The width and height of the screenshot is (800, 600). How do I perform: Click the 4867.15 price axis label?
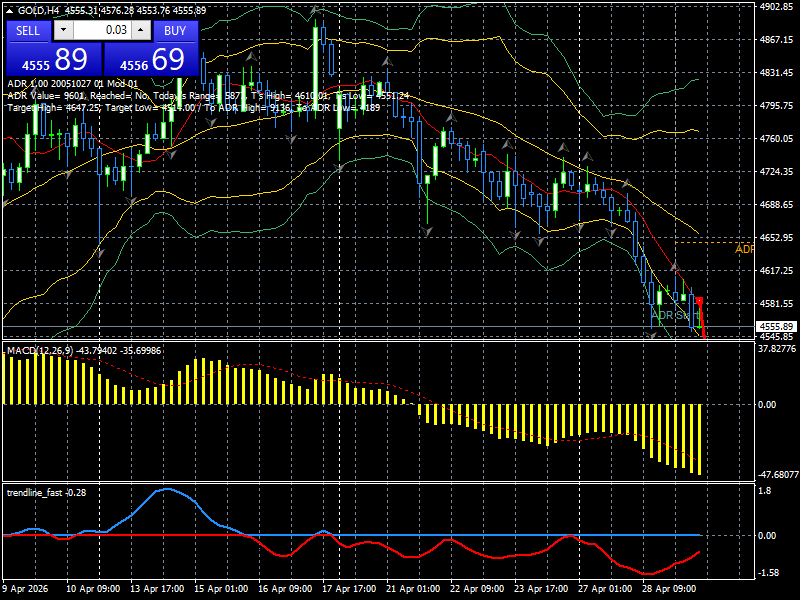click(x=776, y=40)
